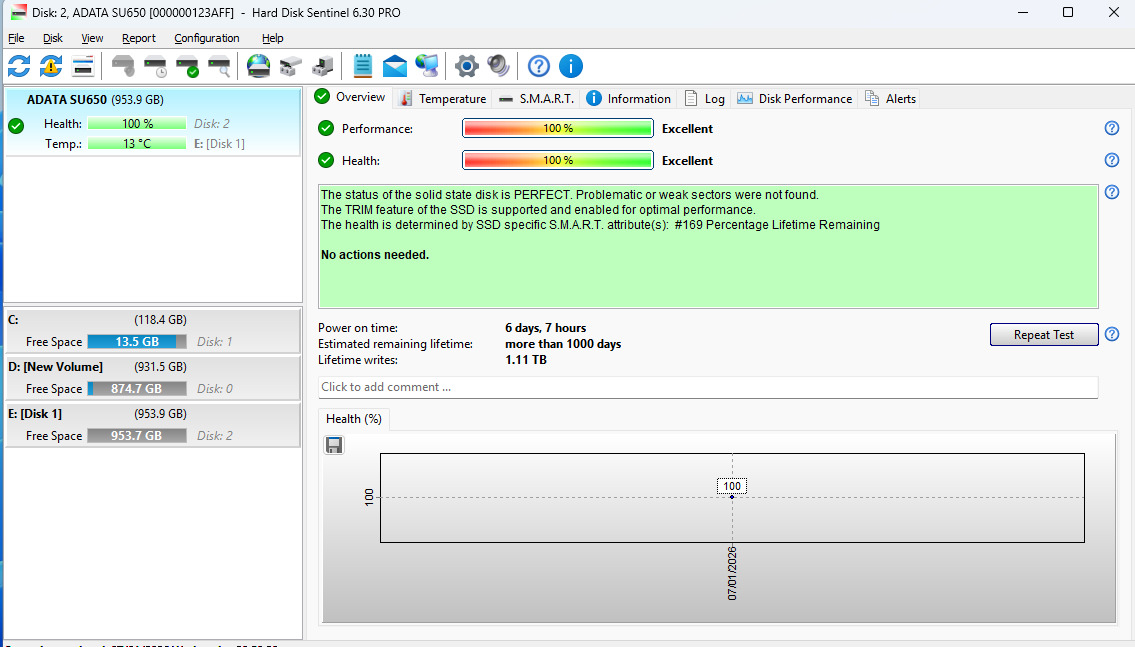The width and height of the screenshot is (1135, 647).
Task: Click green check icon beside Health label in Overview
Action: (x=326, y=160)
